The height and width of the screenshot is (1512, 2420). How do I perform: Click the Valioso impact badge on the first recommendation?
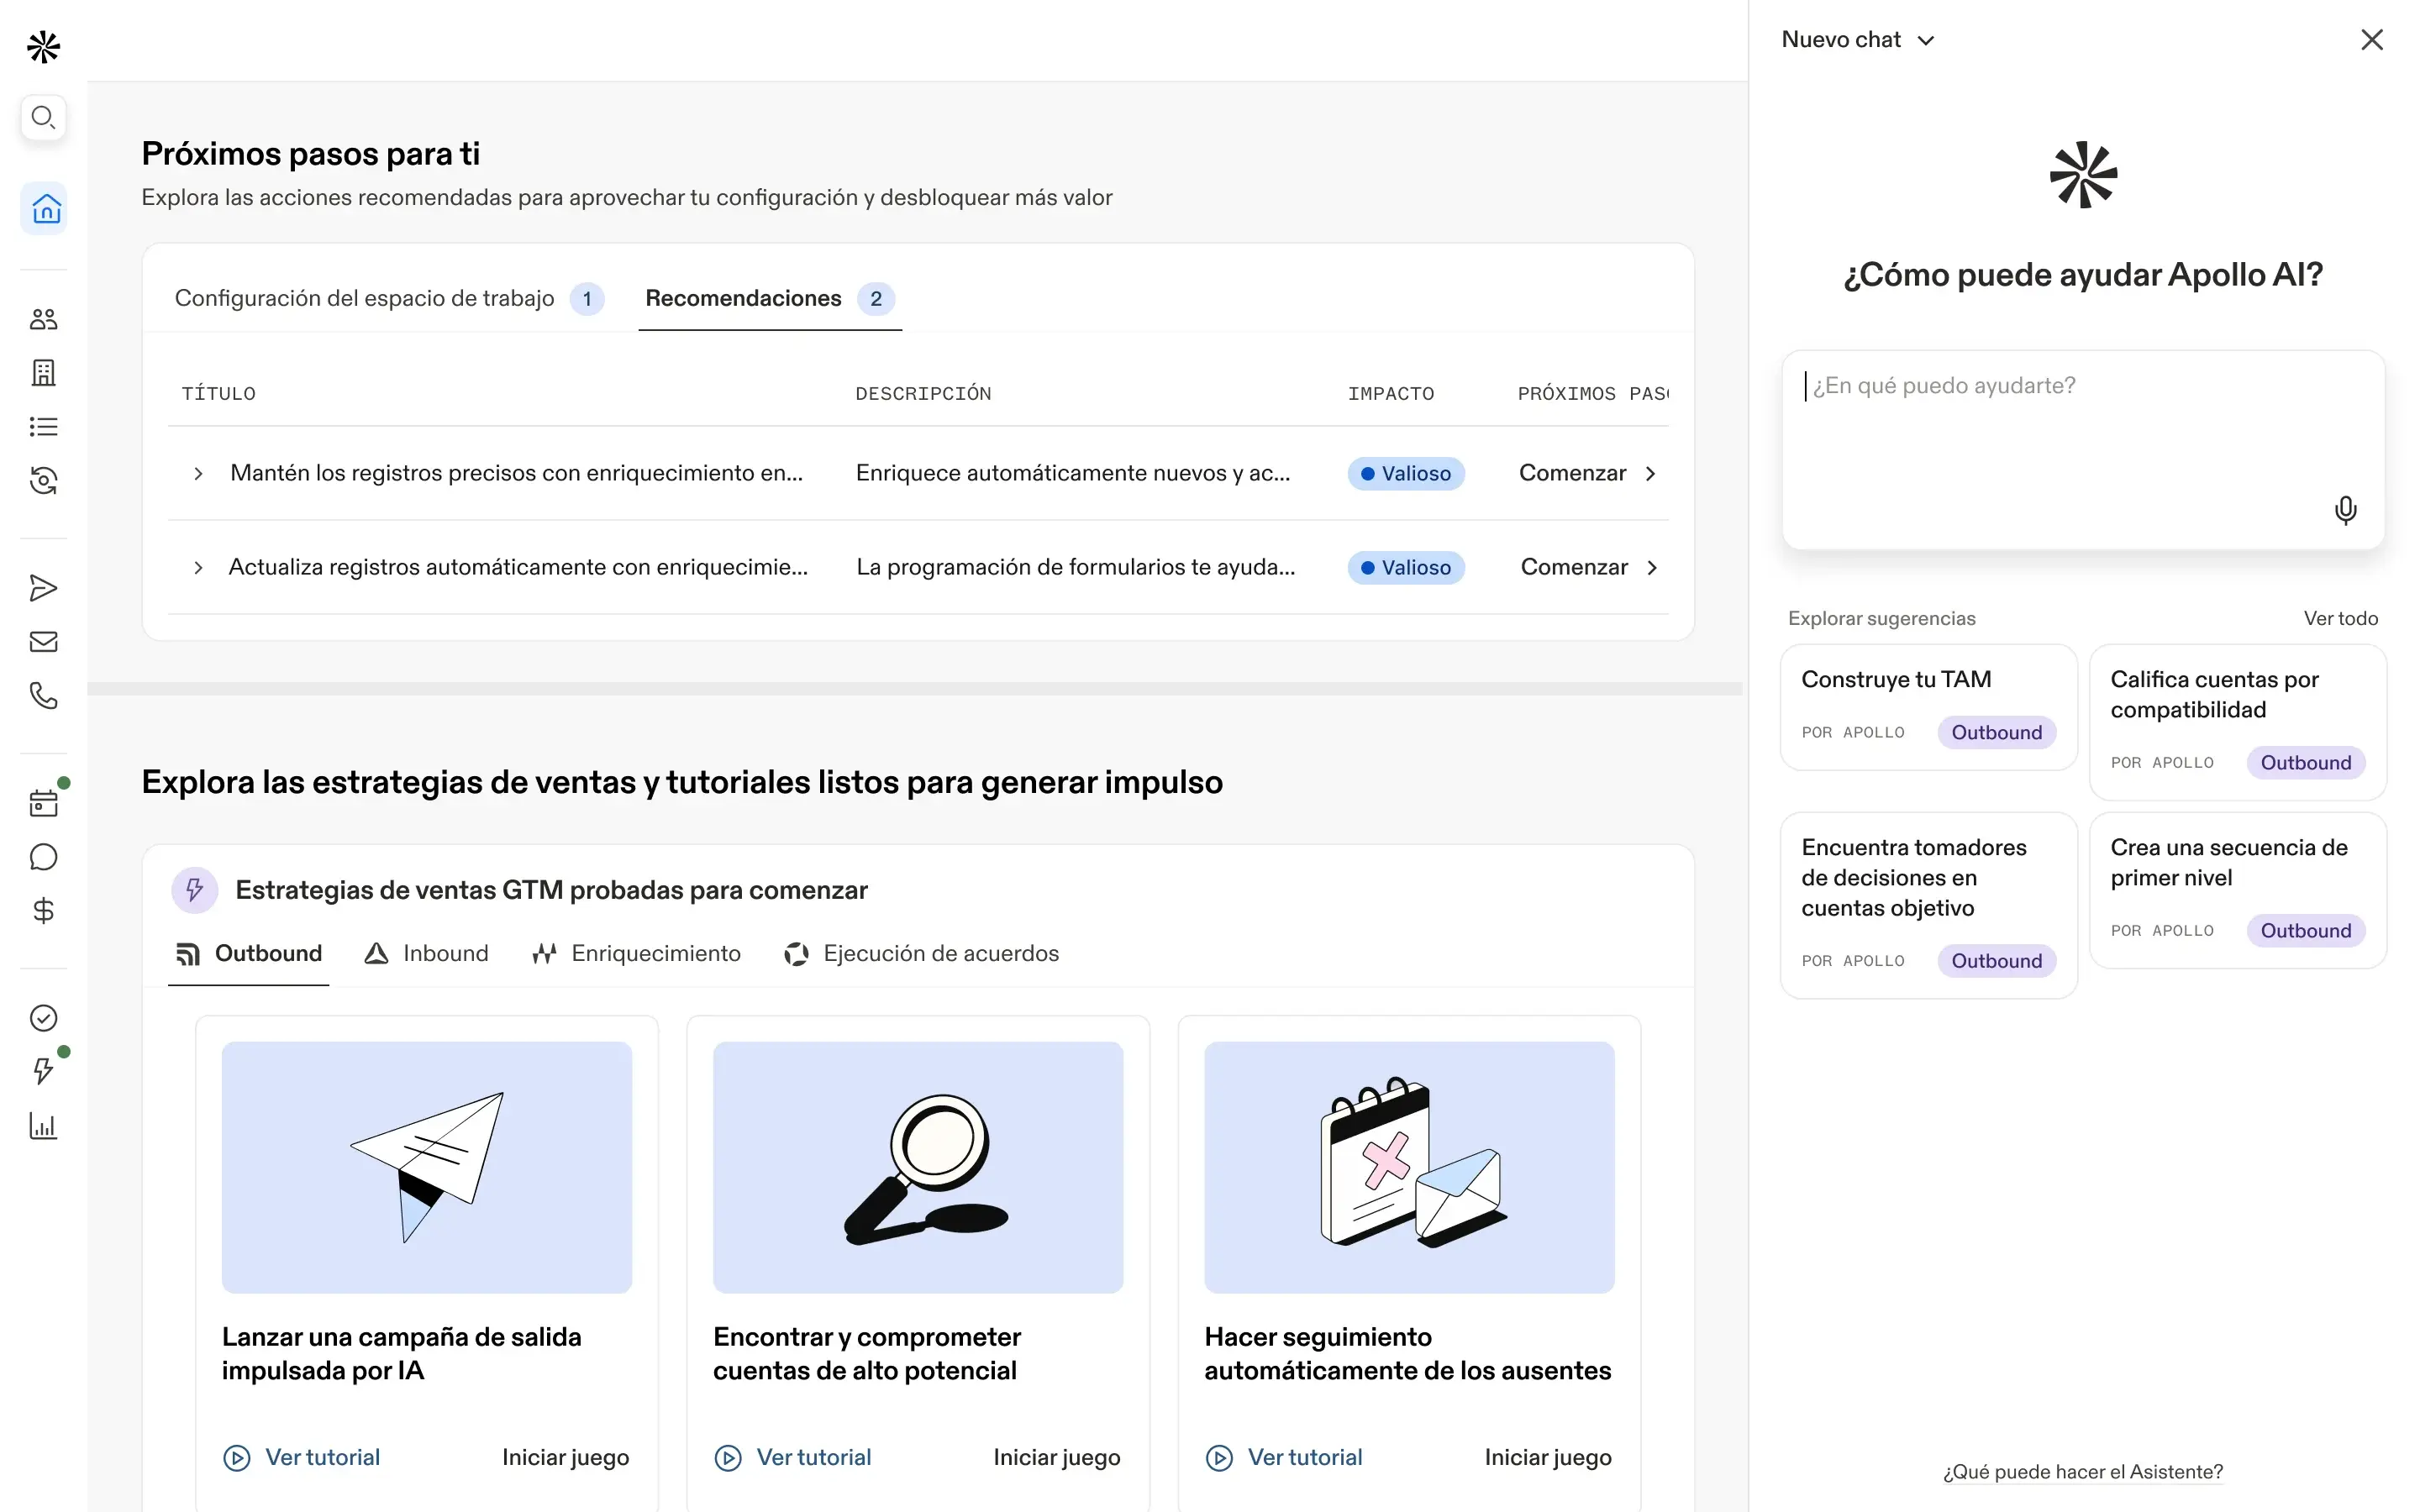click(1406, 473)
